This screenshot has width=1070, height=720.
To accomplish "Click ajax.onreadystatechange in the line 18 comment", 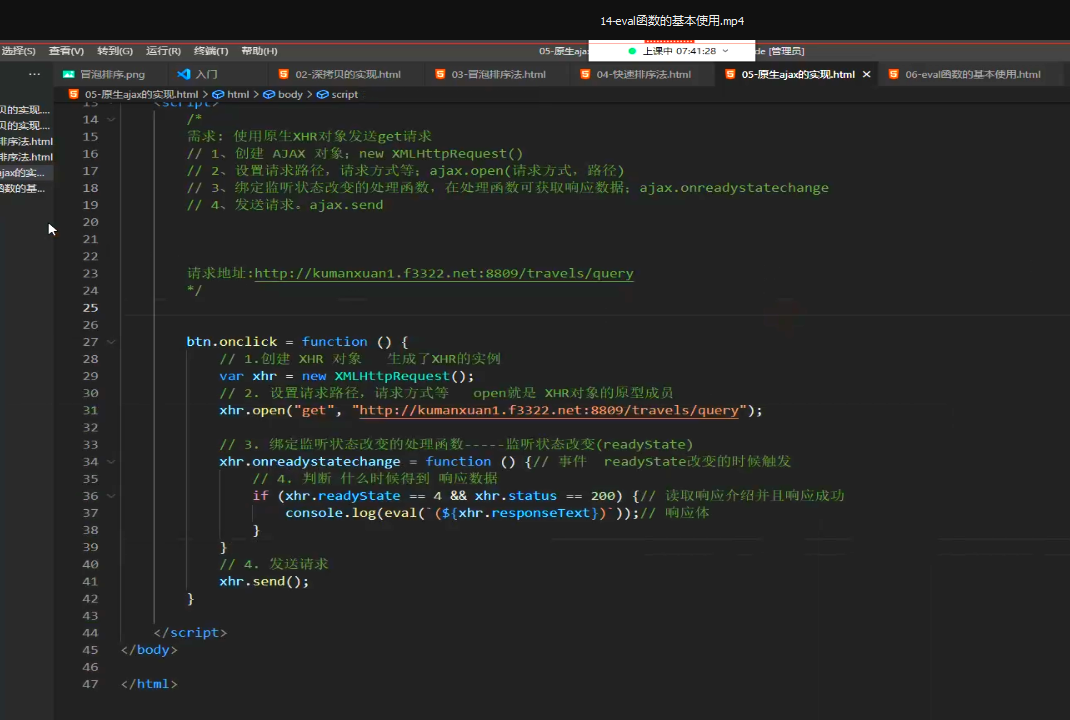I will tap(734, 188).
